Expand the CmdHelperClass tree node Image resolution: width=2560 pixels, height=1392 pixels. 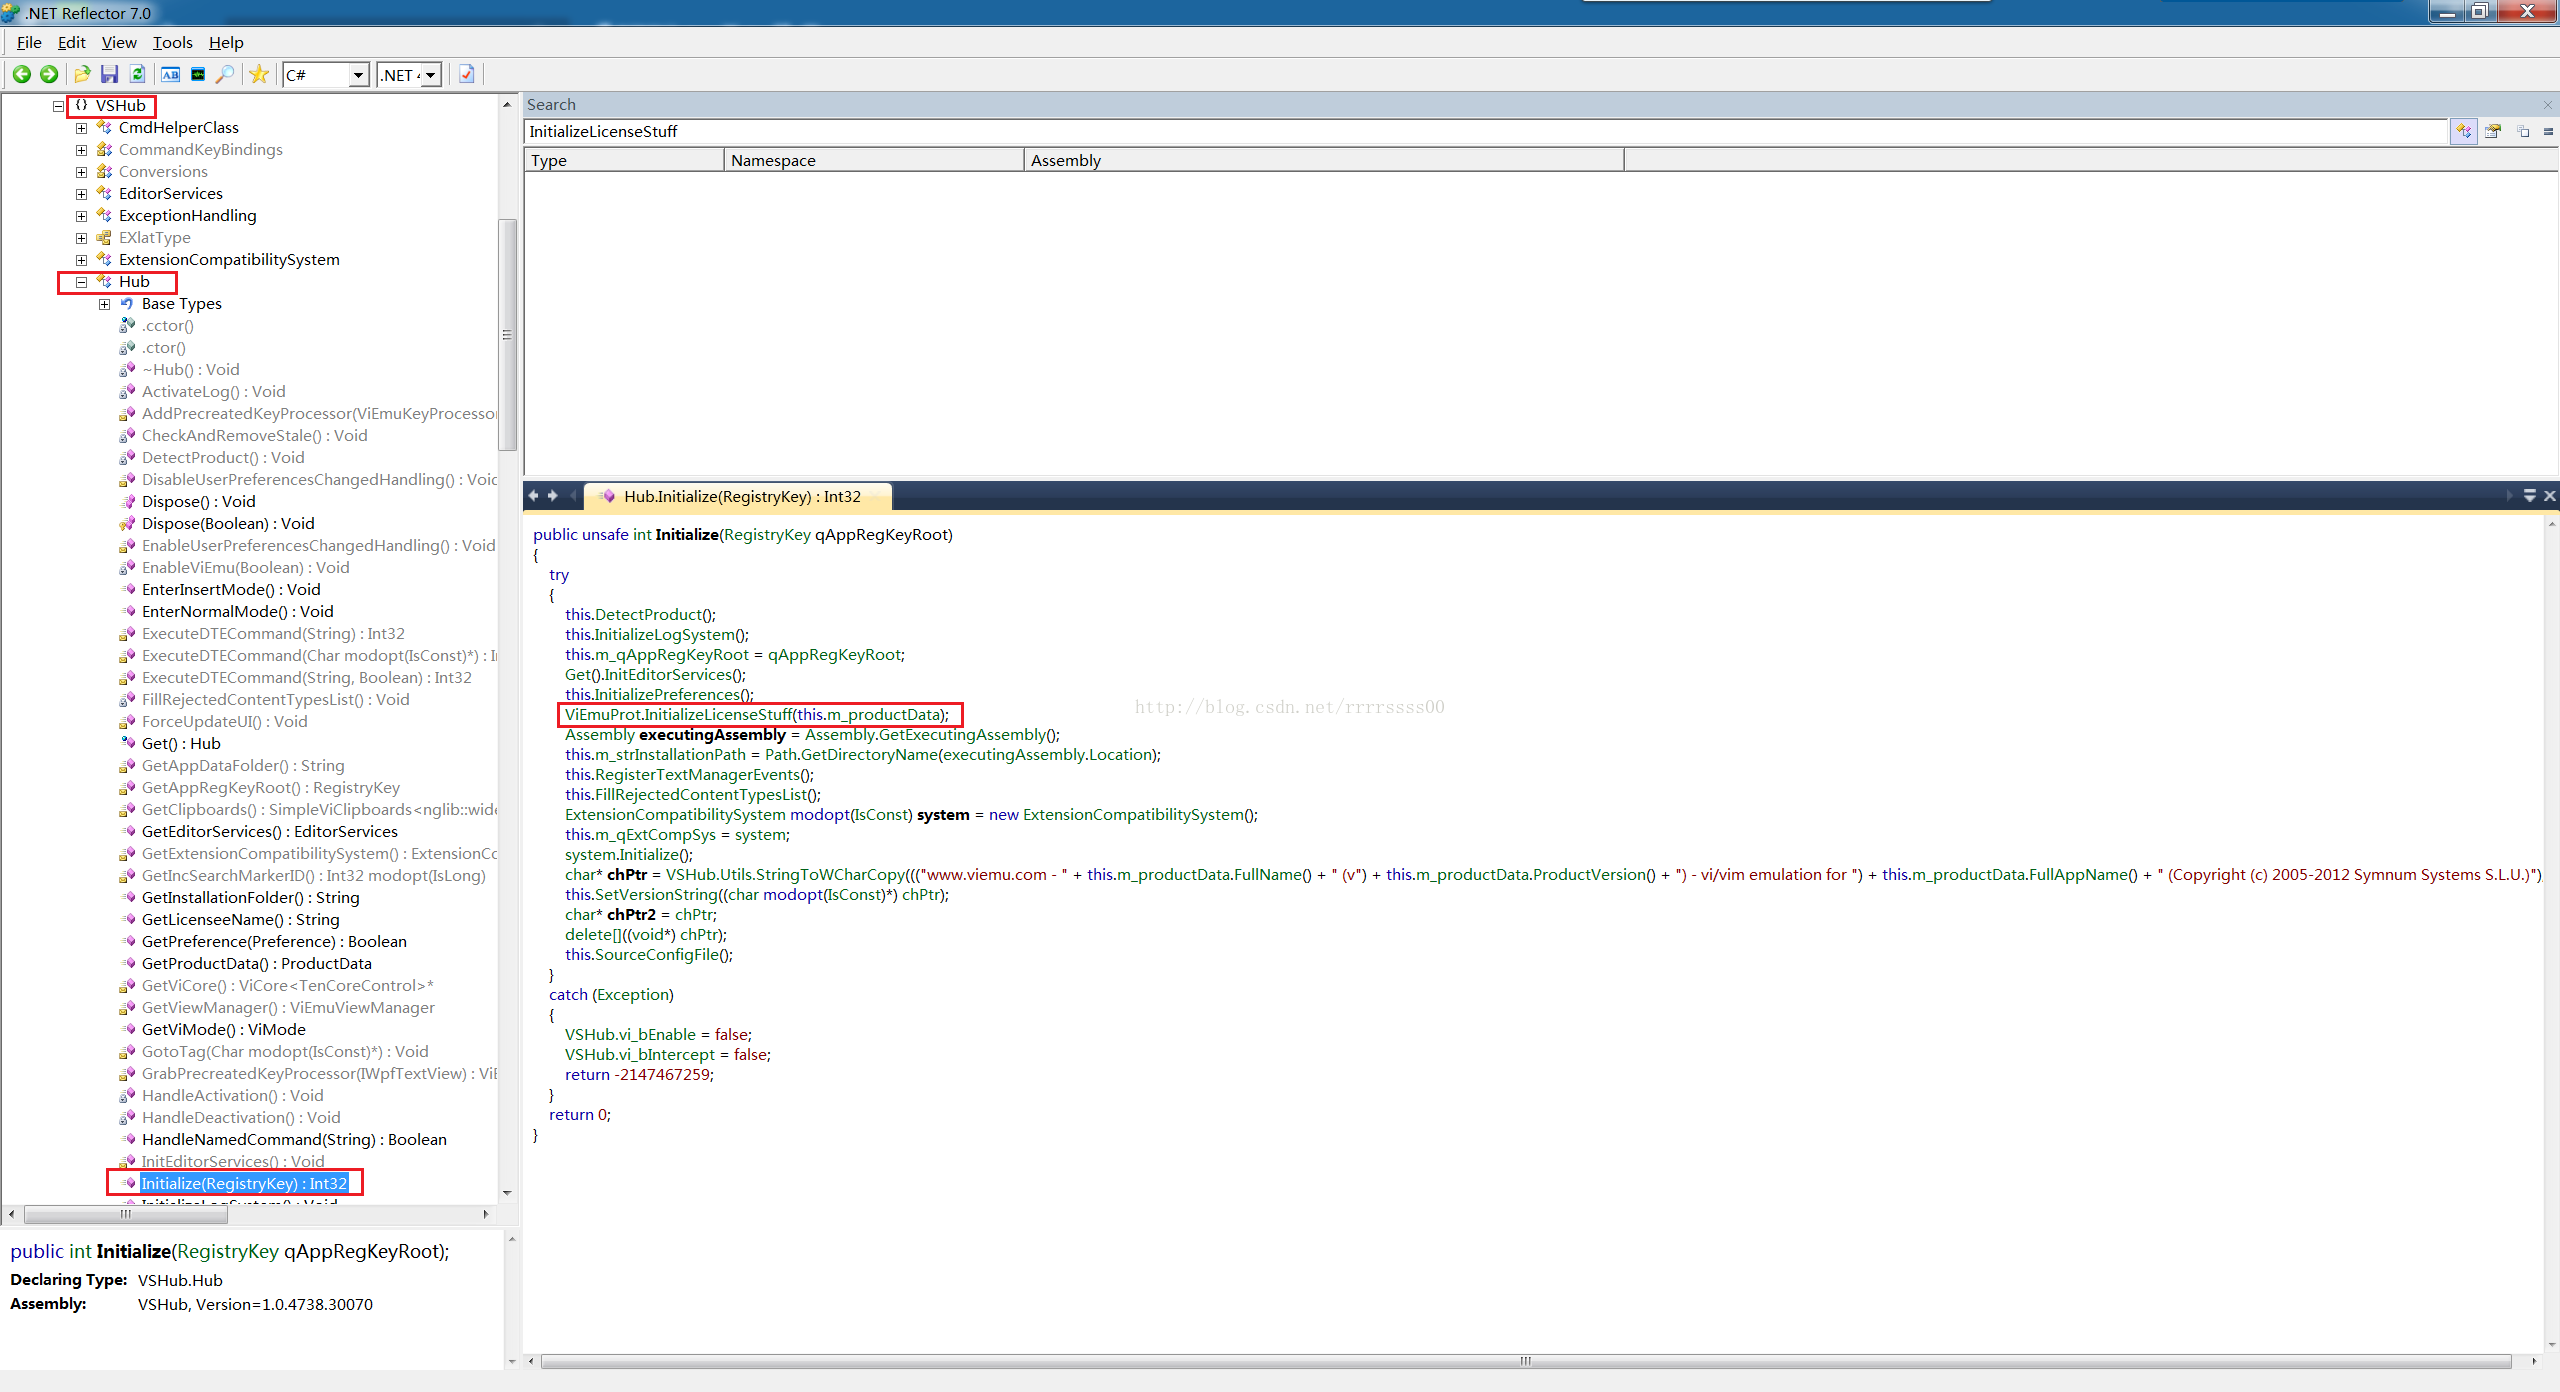point(81,128)
